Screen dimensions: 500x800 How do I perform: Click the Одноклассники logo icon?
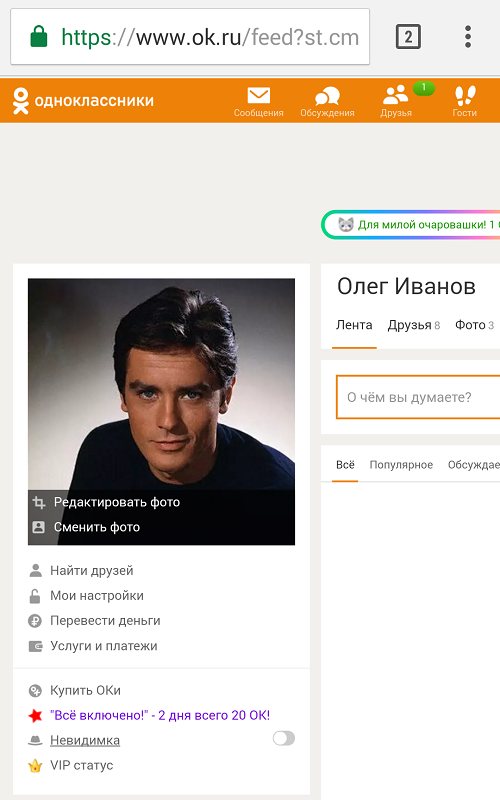(21, 101)
